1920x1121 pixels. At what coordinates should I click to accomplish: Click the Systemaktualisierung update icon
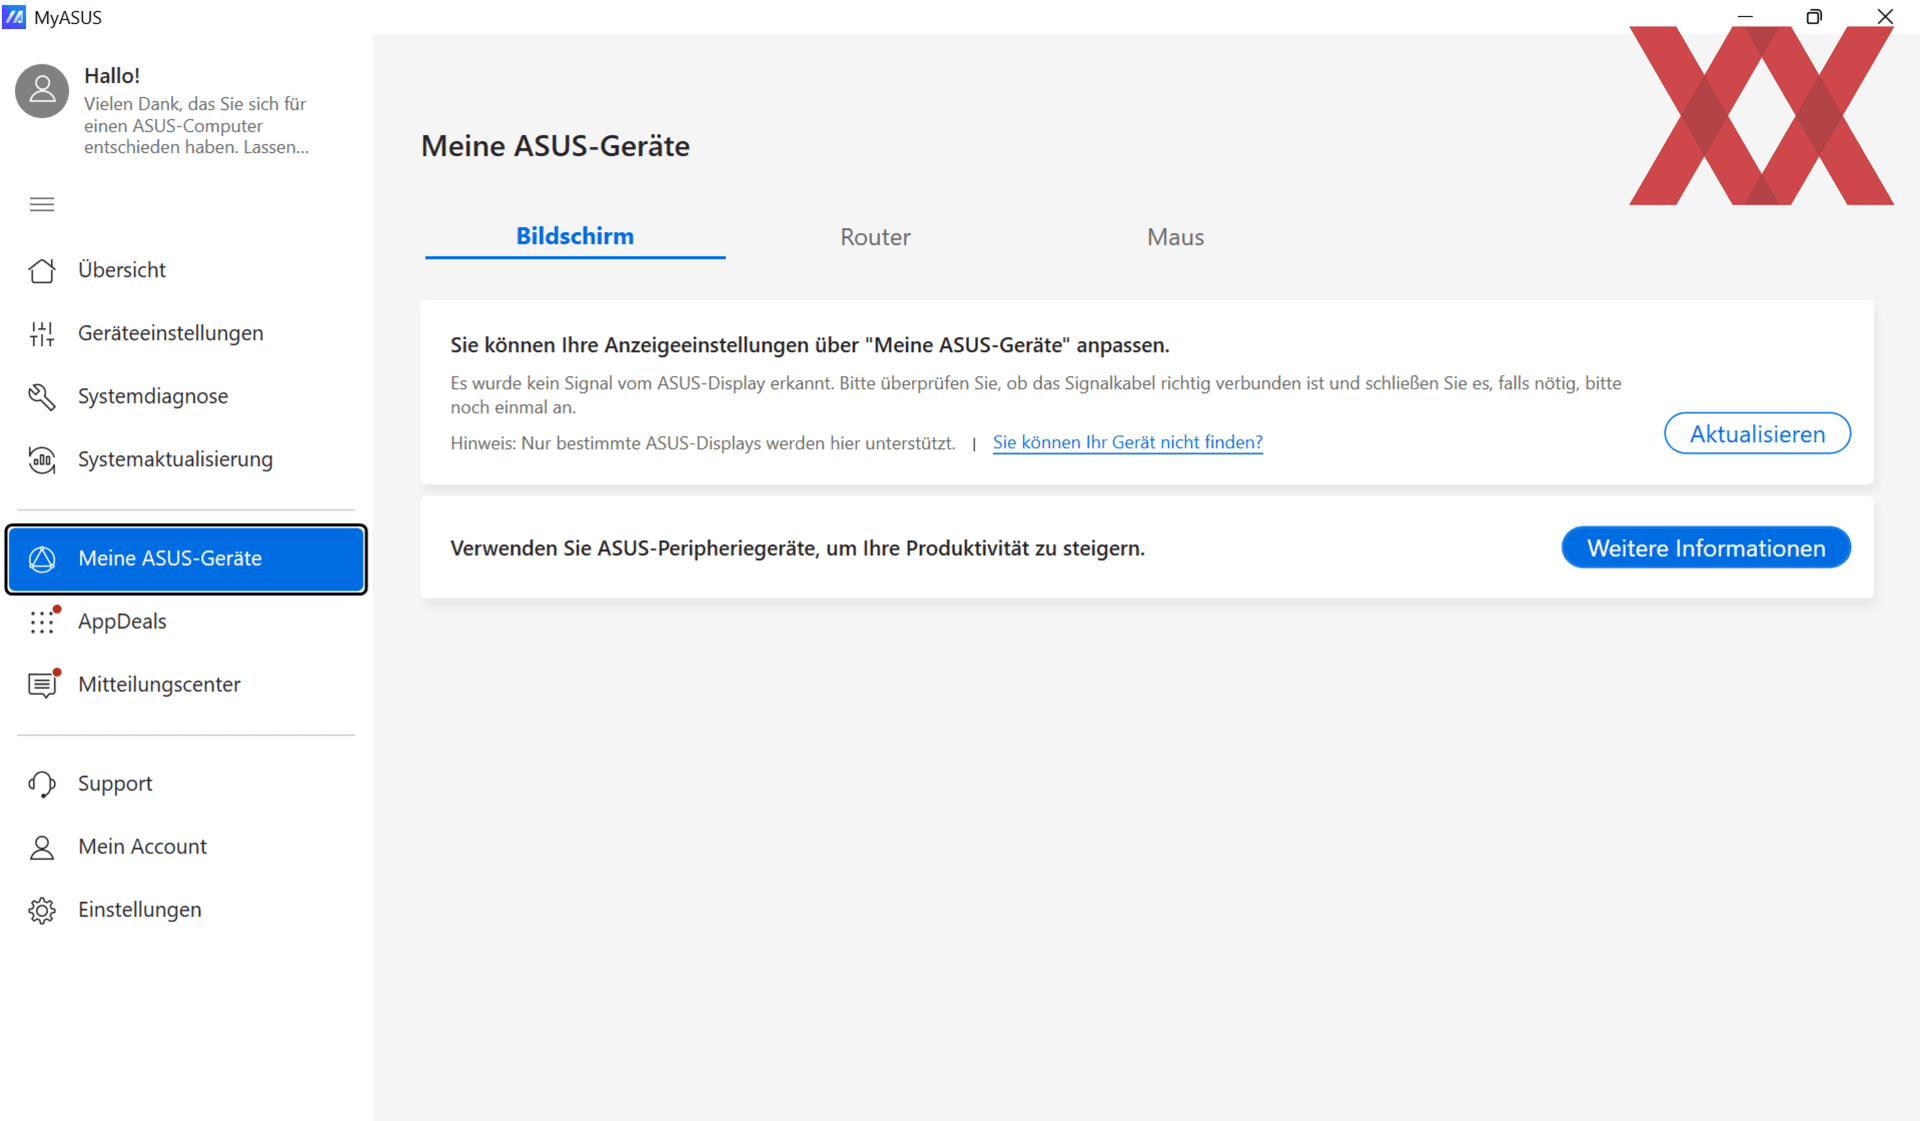42,460
